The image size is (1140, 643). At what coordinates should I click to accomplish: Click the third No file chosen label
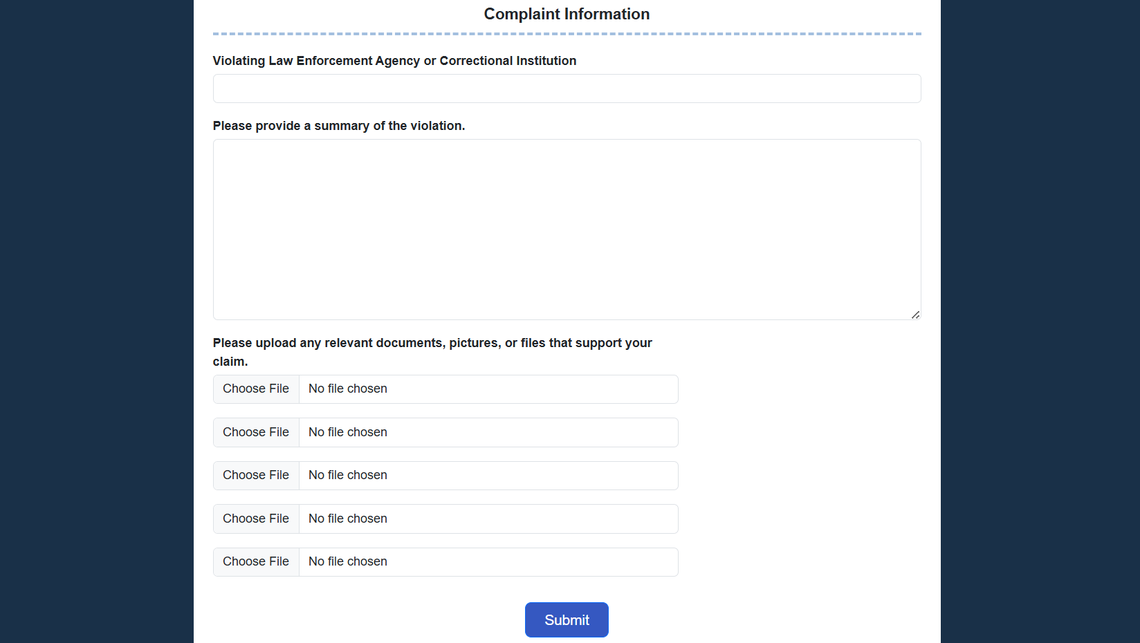click(x=347, y=475)
